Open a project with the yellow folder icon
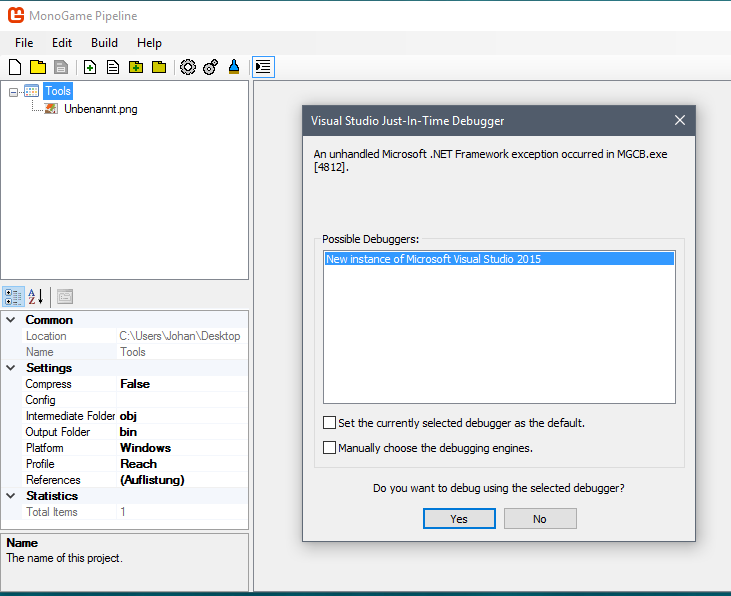731x596 pixels. pyautogui.click(x=38, y=67)
